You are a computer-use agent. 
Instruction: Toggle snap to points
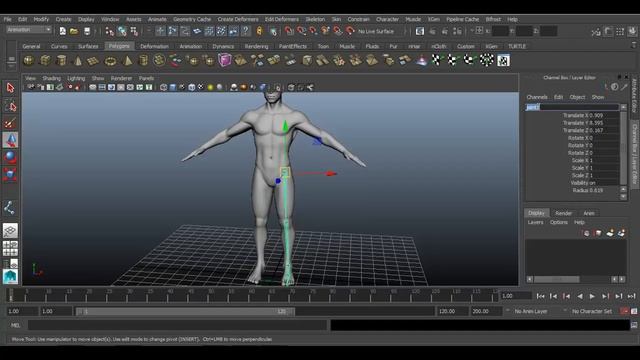pyautogui.click(x=313, y=31)
